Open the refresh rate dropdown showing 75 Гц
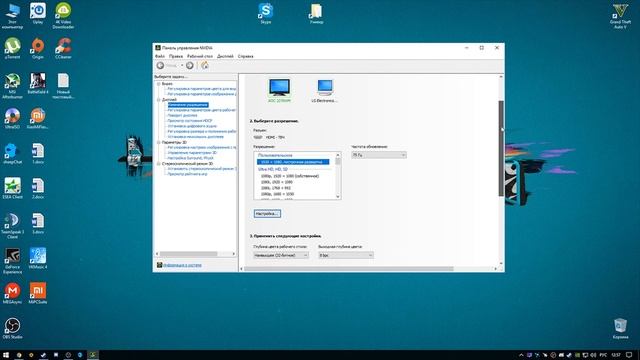Viewport: 640px width, 360px height. 379,155
